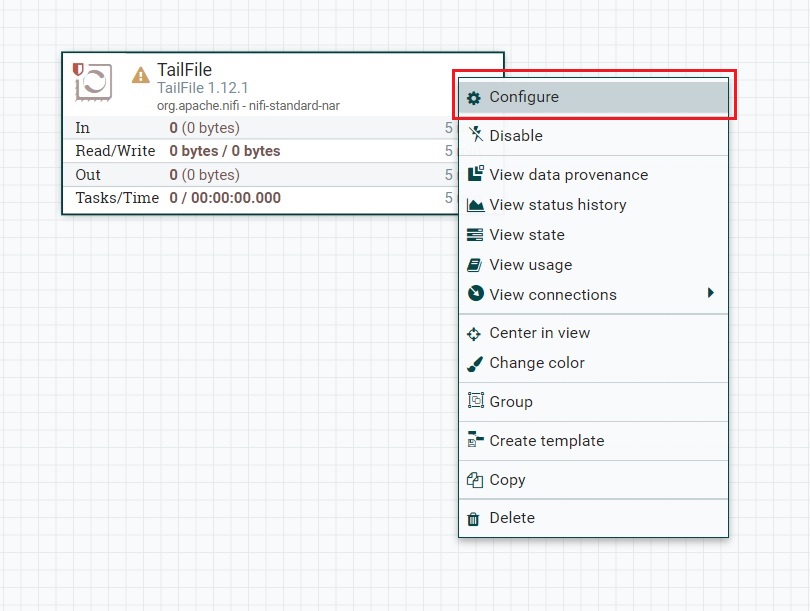
Task: Click the Create template icon
Action: (x=475, y=439)
